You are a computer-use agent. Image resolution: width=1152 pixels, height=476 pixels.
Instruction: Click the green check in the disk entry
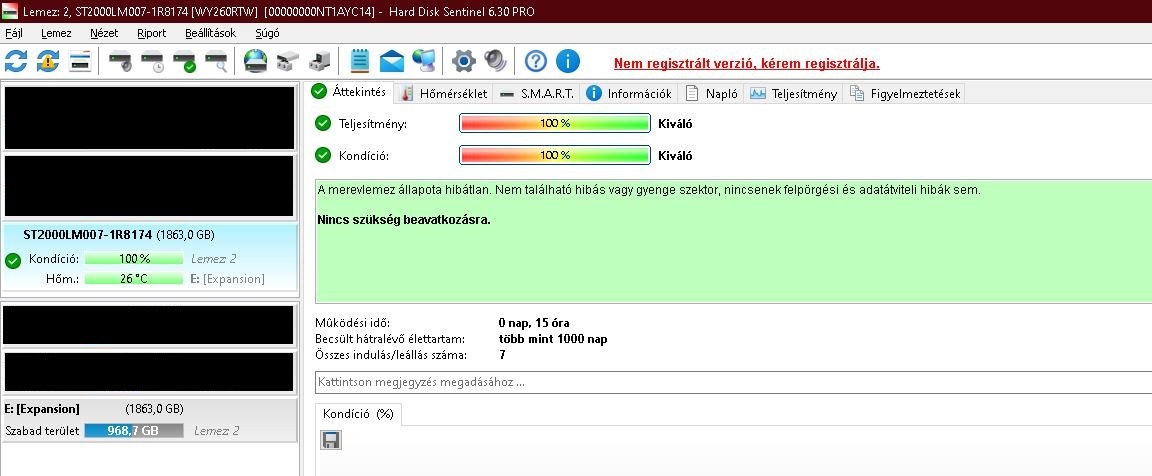click(12, 261)
